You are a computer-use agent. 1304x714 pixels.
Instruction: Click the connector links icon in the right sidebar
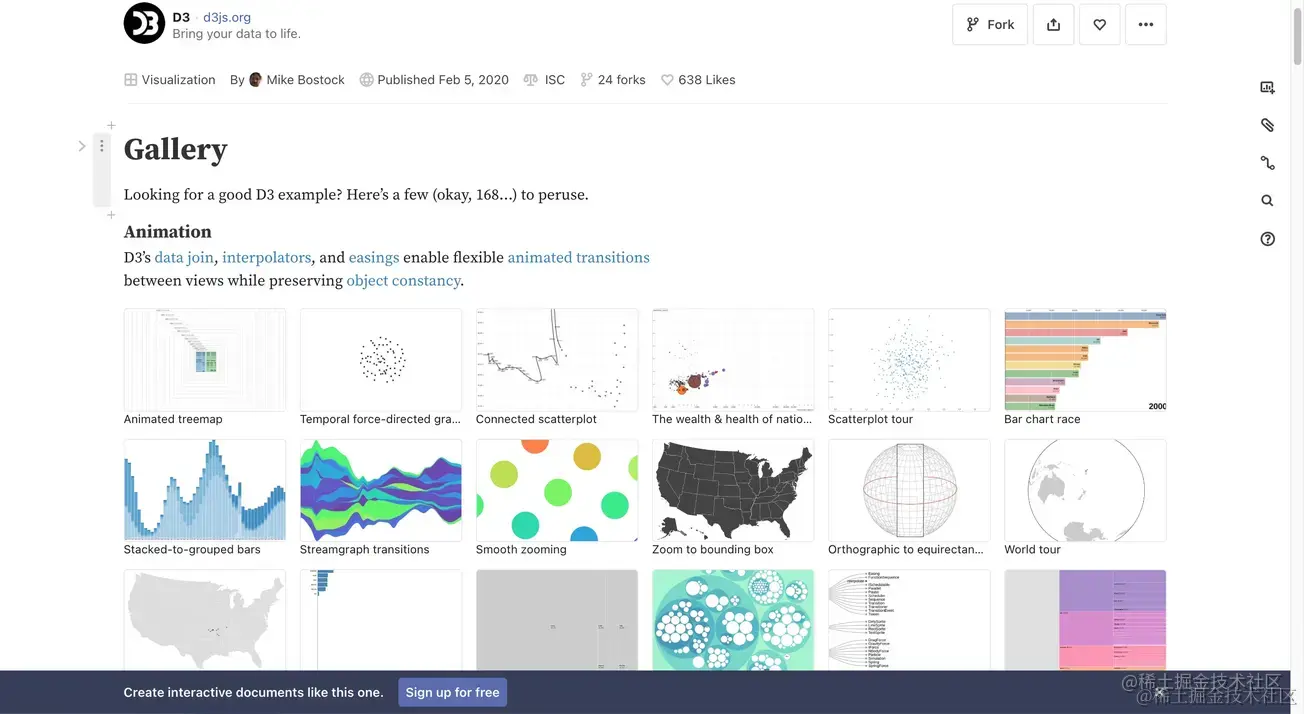pyautogui.click(x=1267, y=162)
